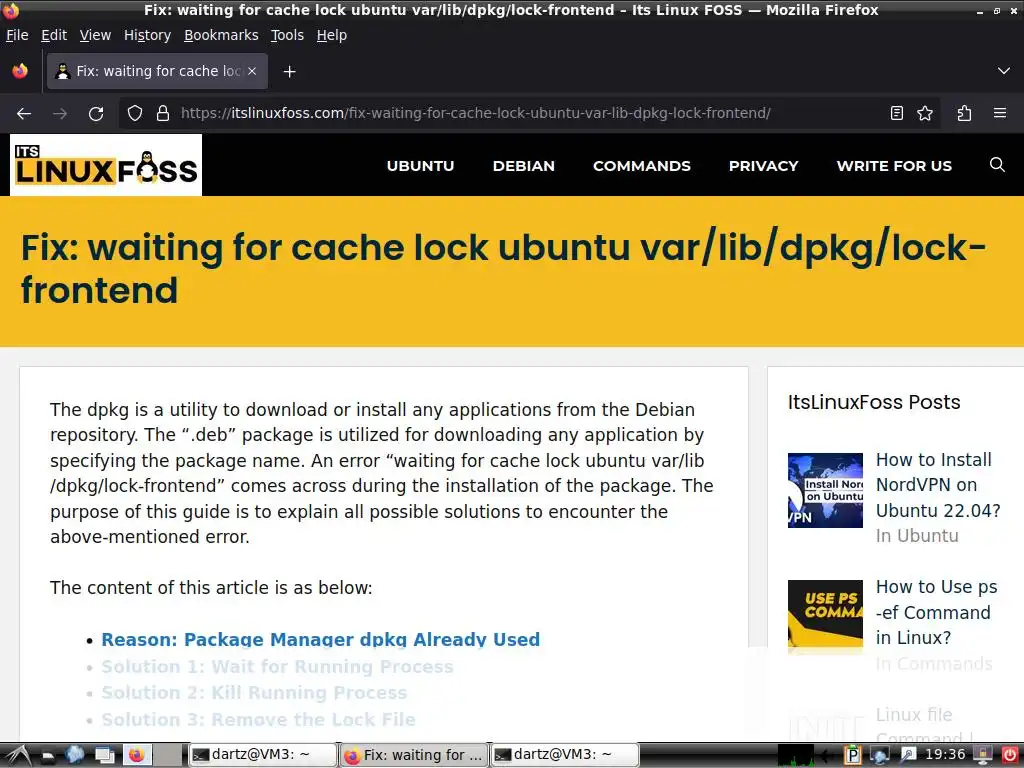Open the File menu
1024x768 pixels.
17,35
